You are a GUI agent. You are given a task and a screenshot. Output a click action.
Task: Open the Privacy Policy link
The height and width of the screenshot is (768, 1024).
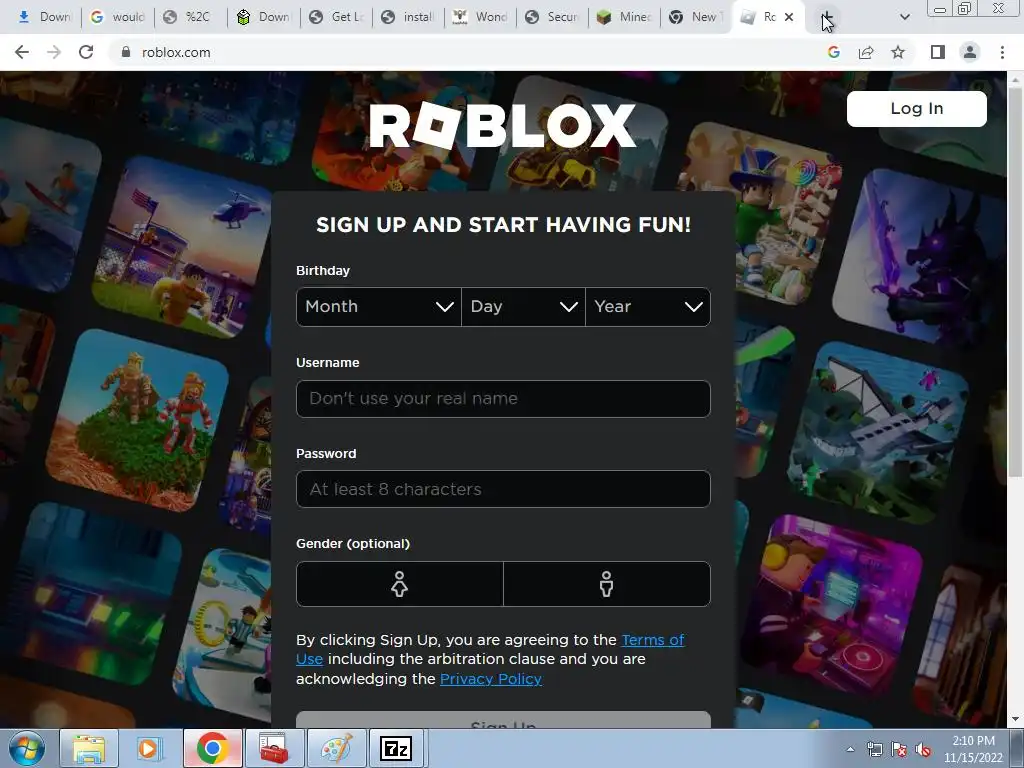pos(490,679)
